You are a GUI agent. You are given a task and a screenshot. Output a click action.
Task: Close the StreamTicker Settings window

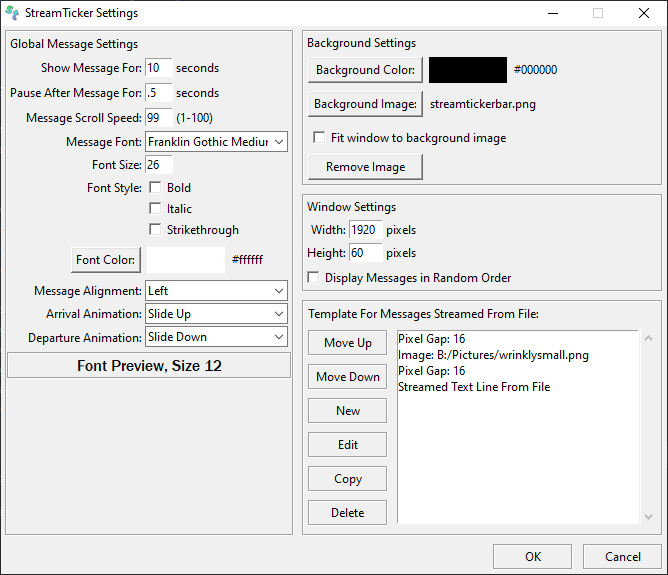point(644,13)
